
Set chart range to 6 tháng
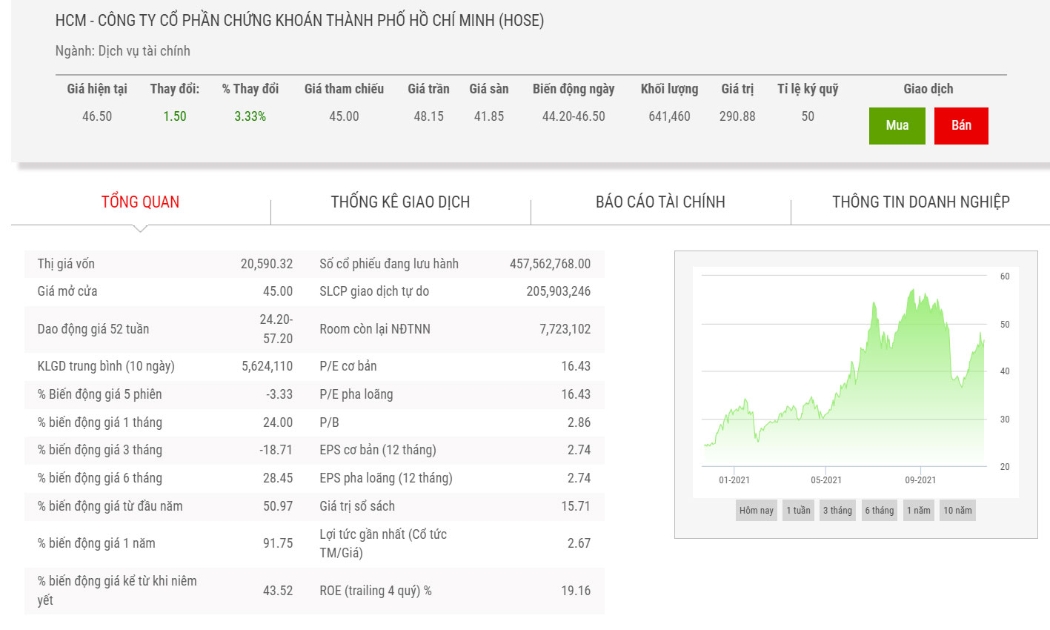click(x=879, y=510)
